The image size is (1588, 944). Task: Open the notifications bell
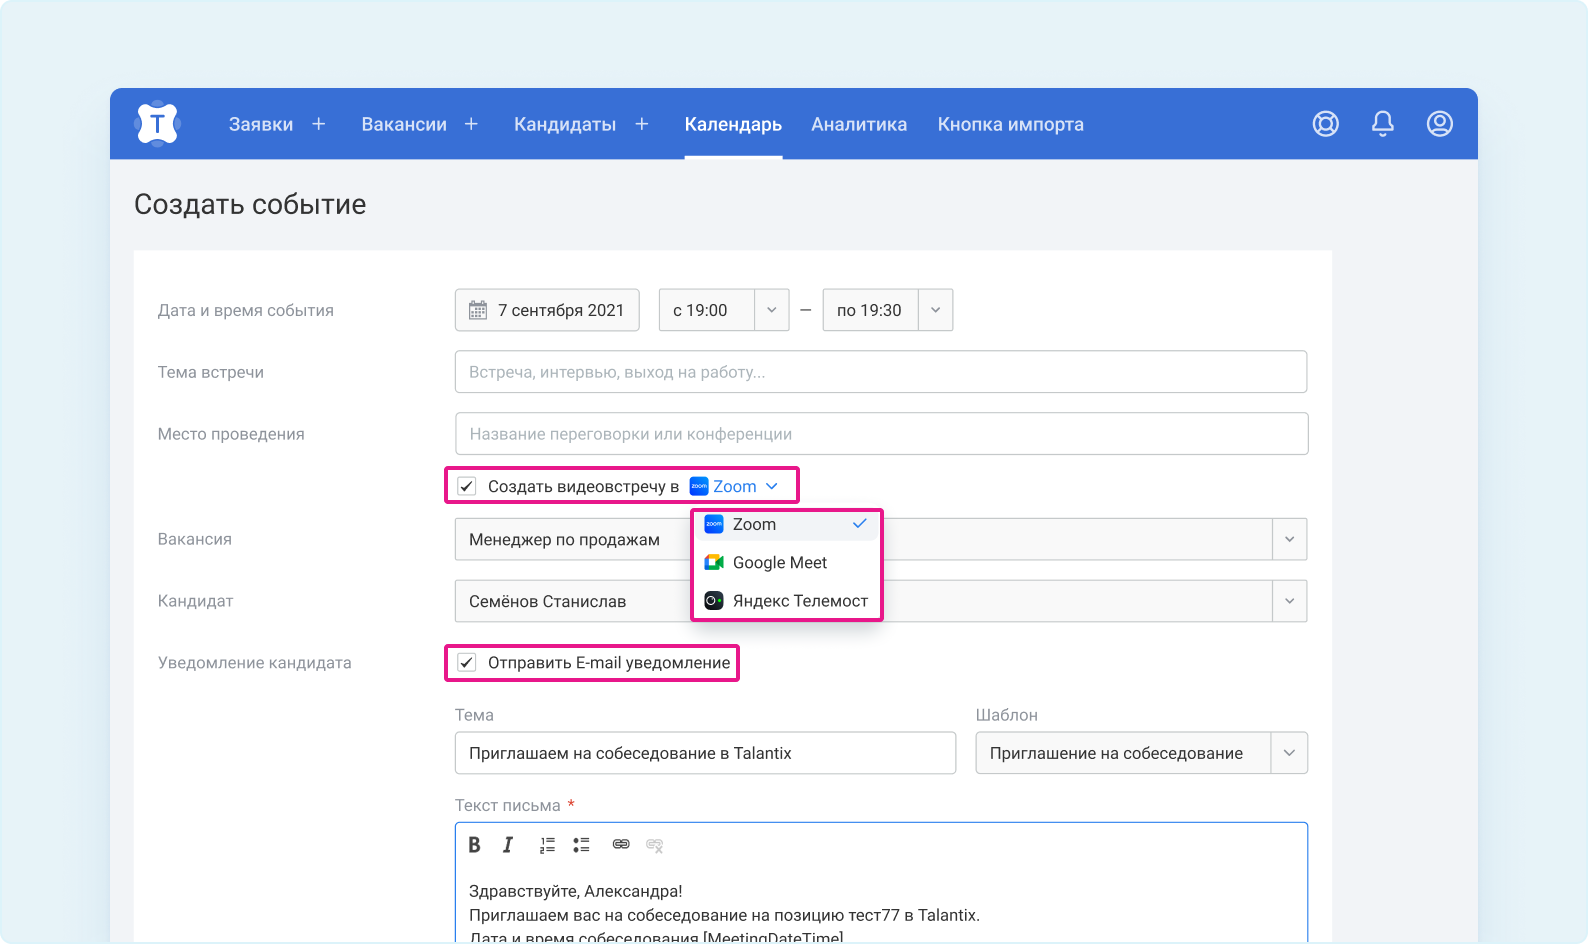(1383, 124)
